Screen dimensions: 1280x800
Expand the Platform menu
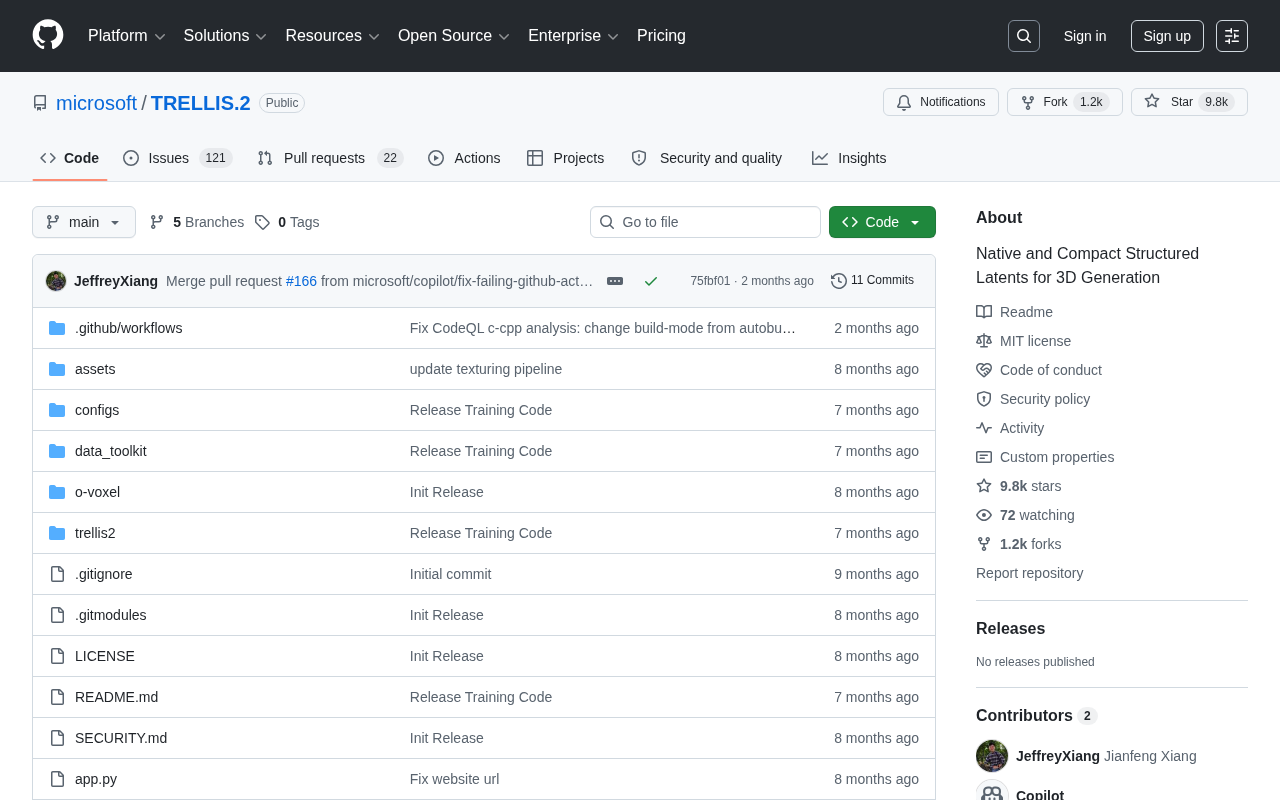127,36
